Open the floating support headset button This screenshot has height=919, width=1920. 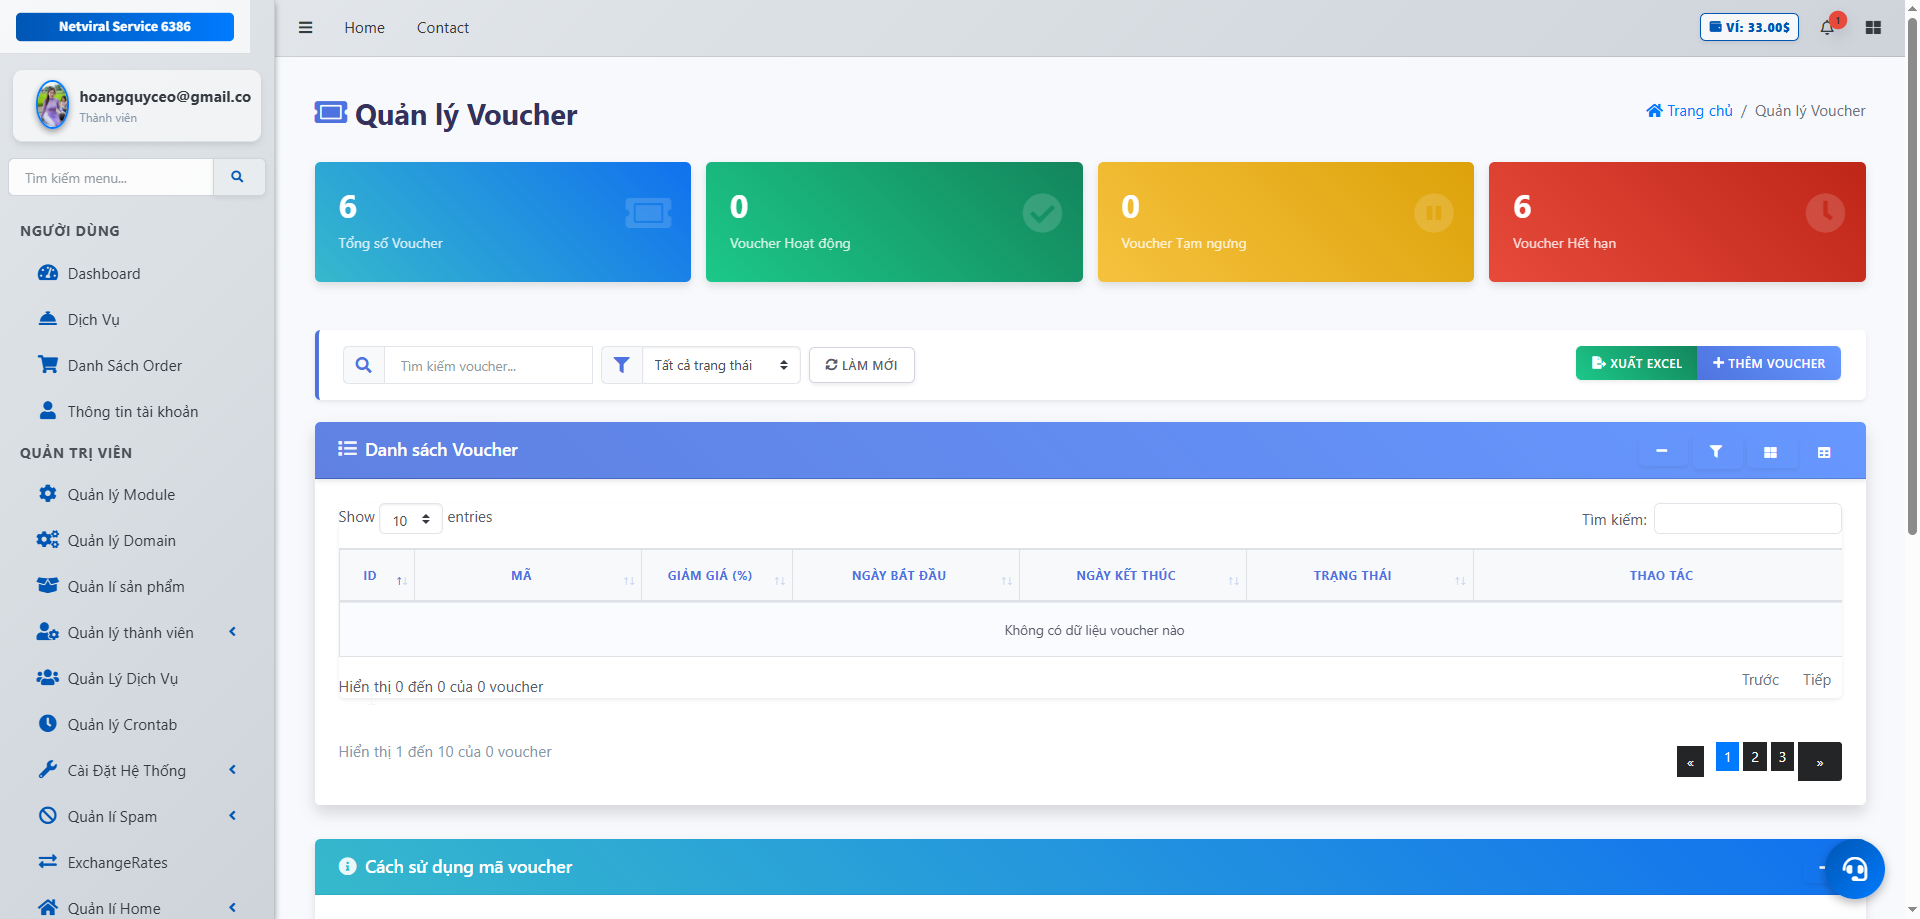pyautogui.click(x=1854, y=868)
